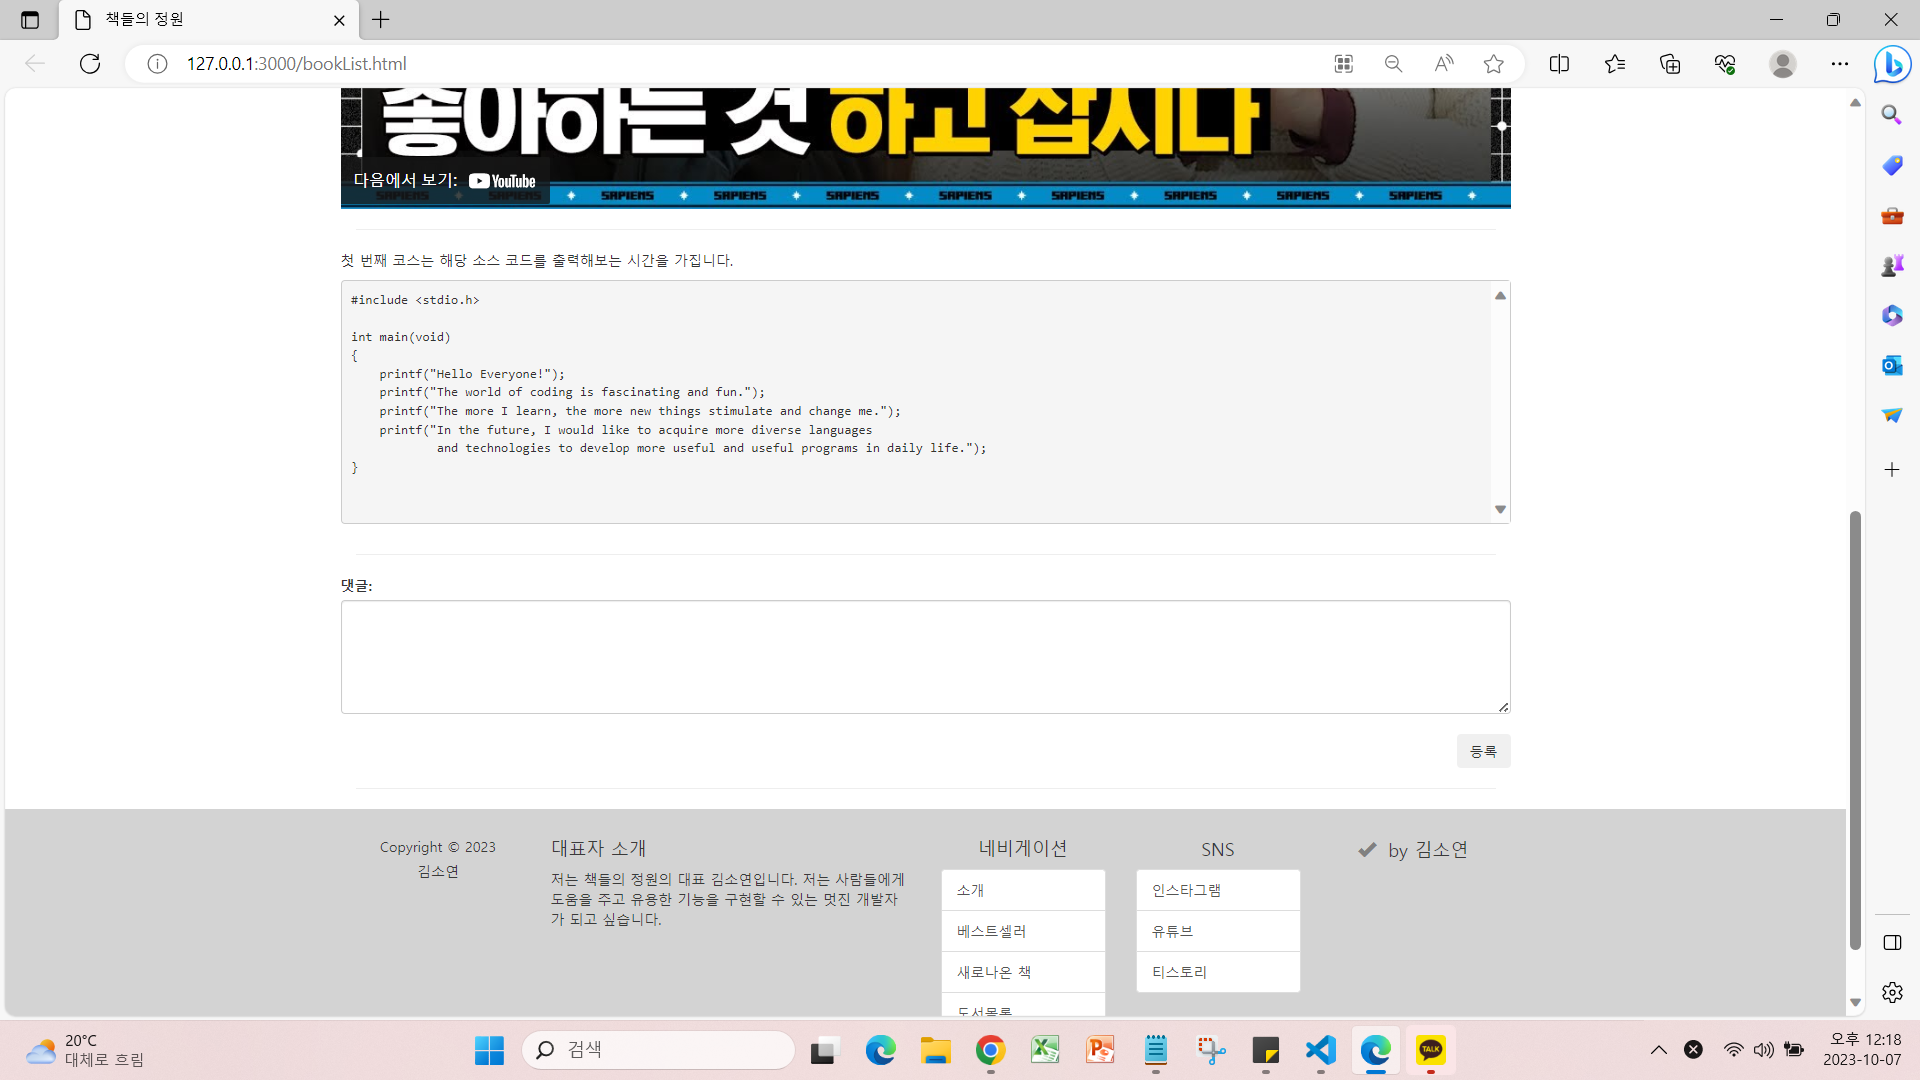
Task: Reload the page with refresh icon
Action: coord(90,64)
